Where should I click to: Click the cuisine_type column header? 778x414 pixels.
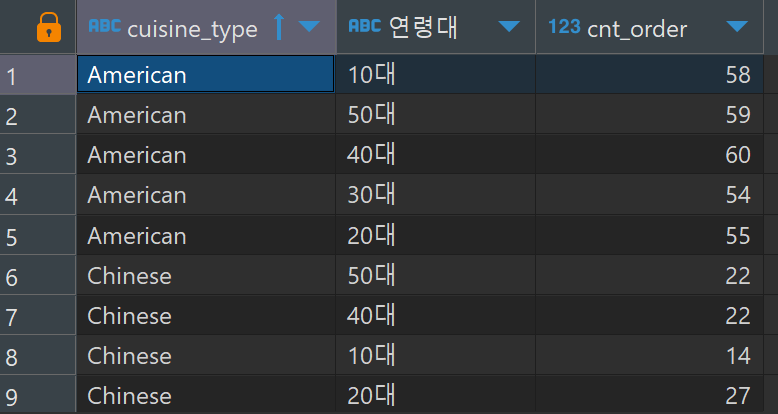[x=206, y=27]
